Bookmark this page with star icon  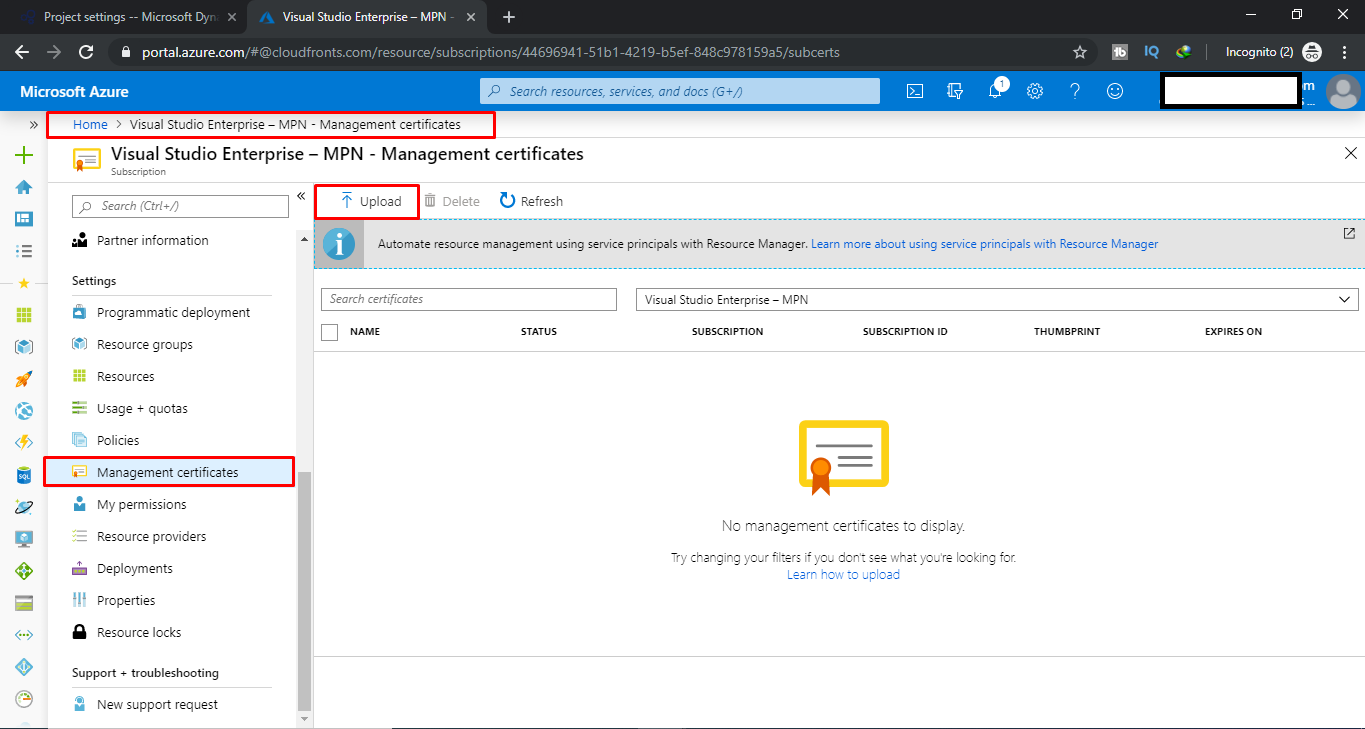[x=1079, y=52]
